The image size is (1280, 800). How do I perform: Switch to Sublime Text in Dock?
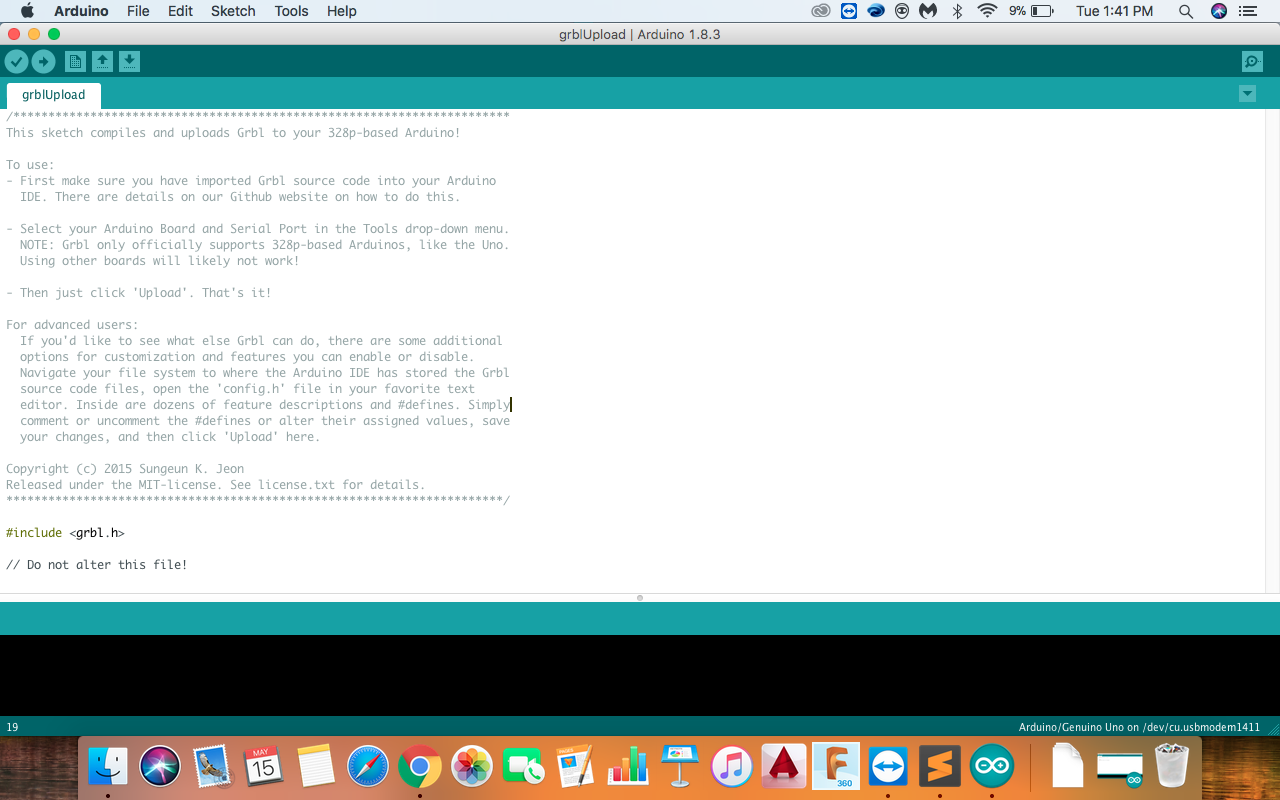click(940, 767)
